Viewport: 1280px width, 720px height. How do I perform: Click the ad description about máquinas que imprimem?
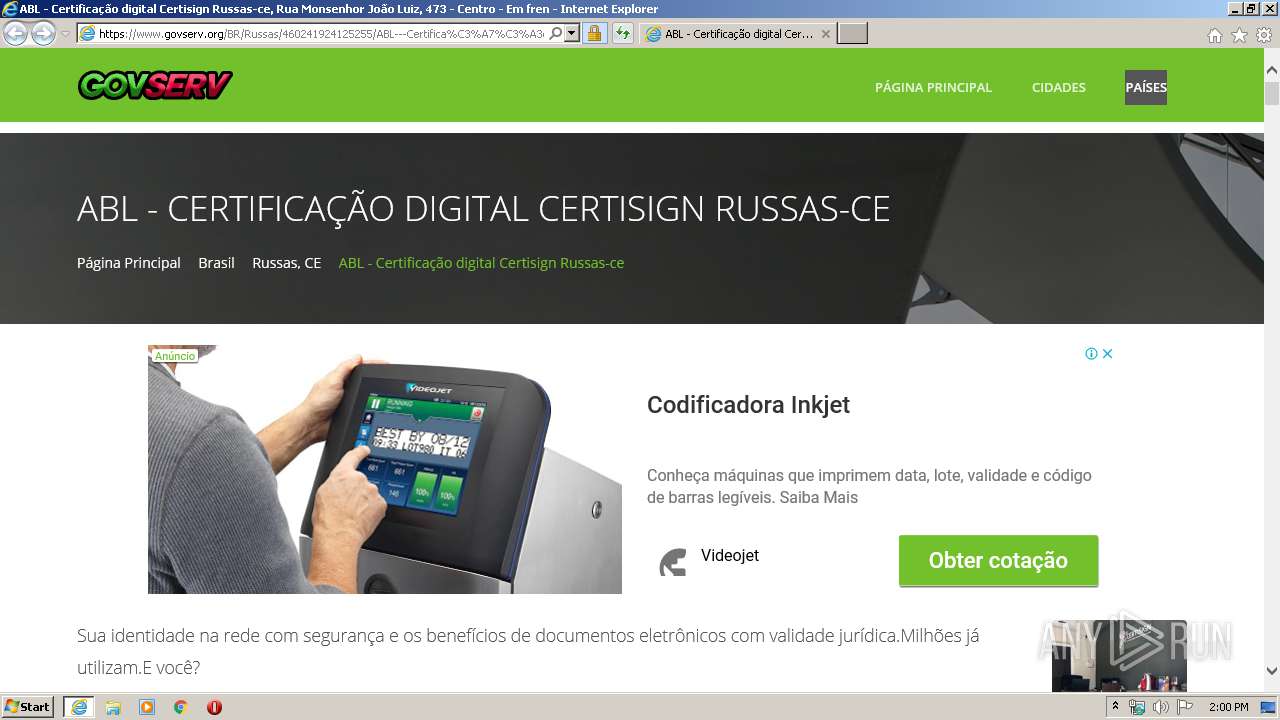point(869,486)
